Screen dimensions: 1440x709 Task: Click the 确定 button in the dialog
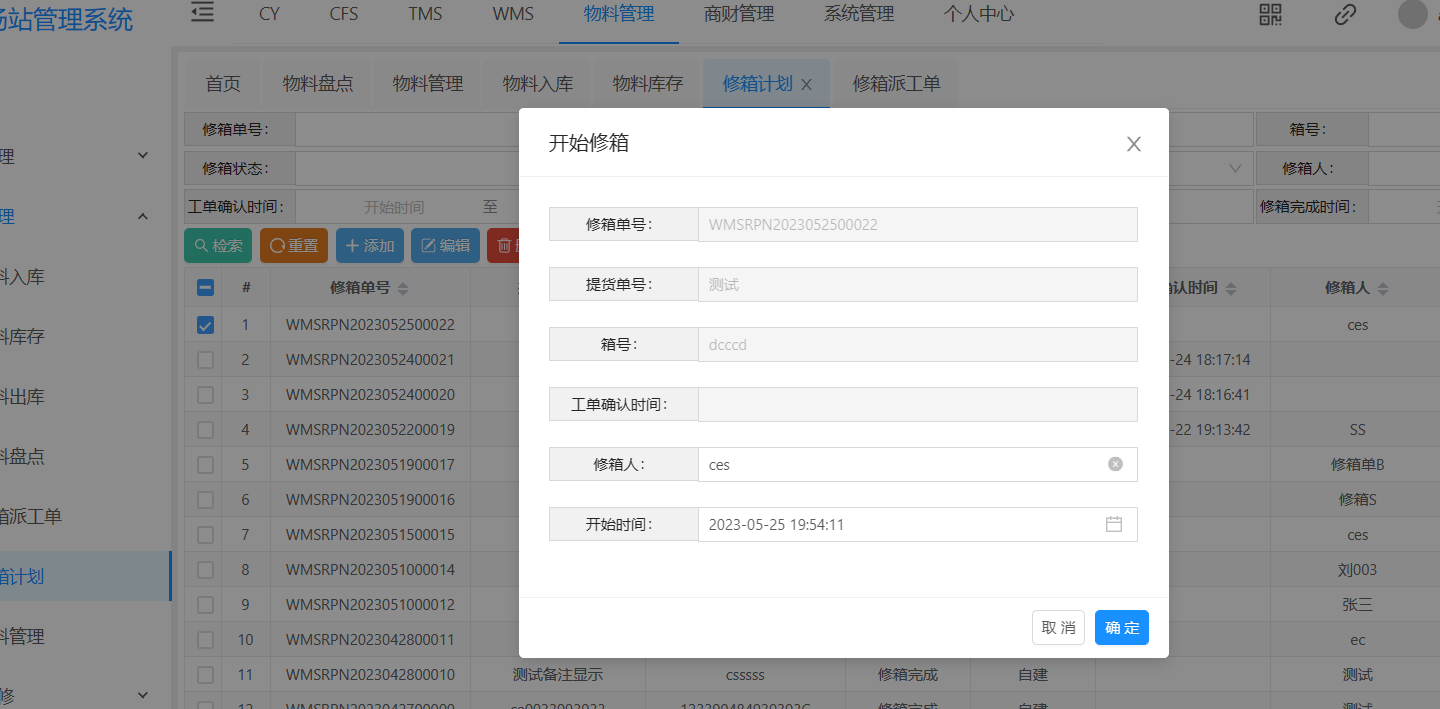1121,628
